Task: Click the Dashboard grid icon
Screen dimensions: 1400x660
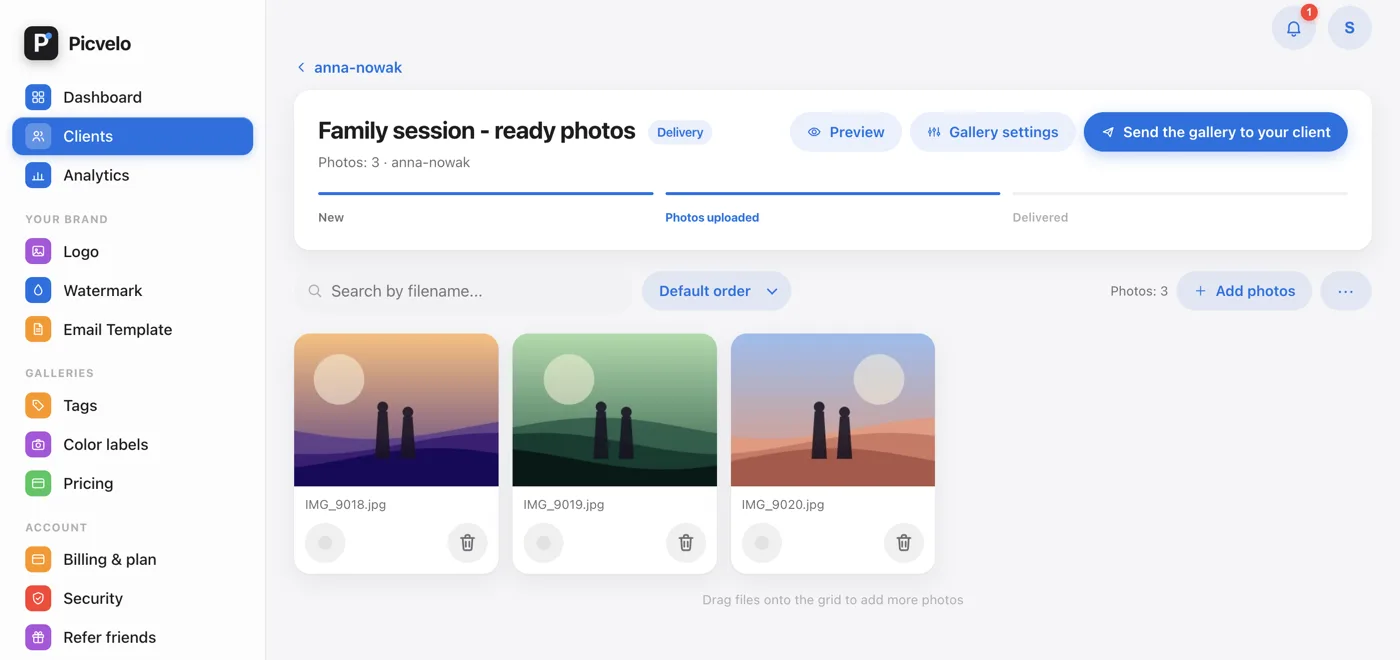Action: [x=38, y=97]
